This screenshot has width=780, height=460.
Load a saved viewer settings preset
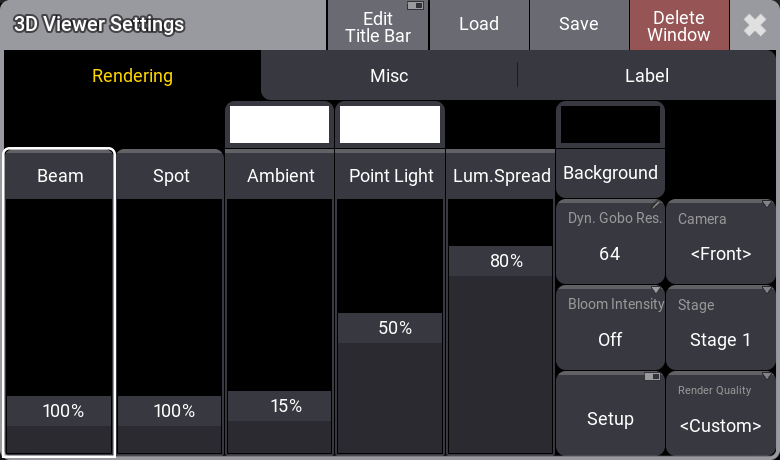click(478, 25)
